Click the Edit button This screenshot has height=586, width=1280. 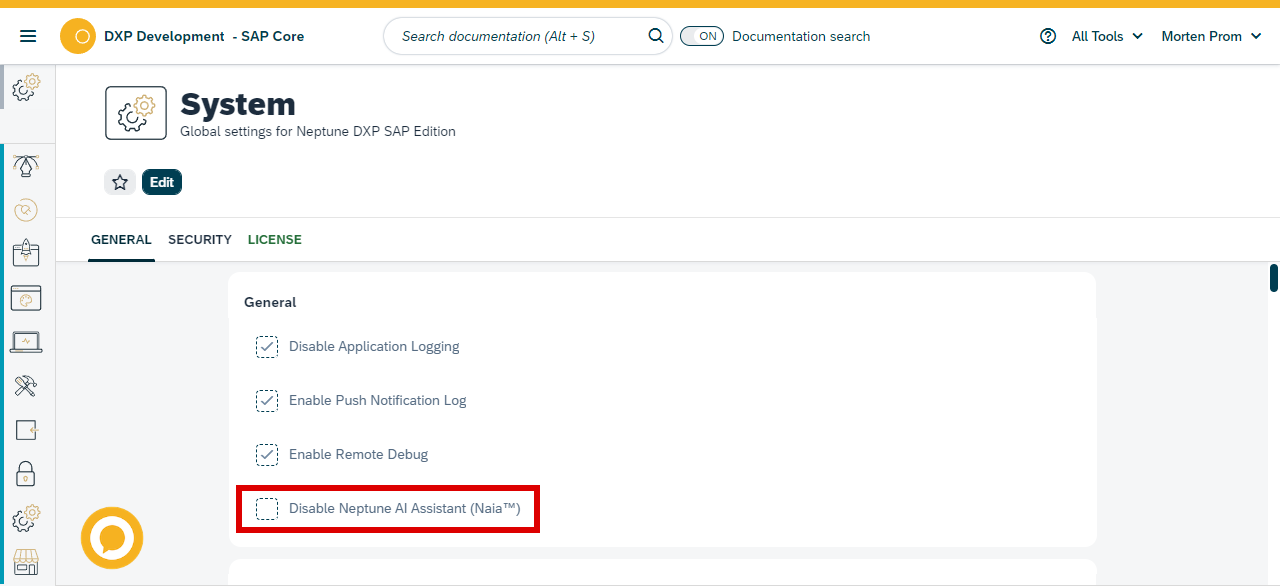(162, 182)
